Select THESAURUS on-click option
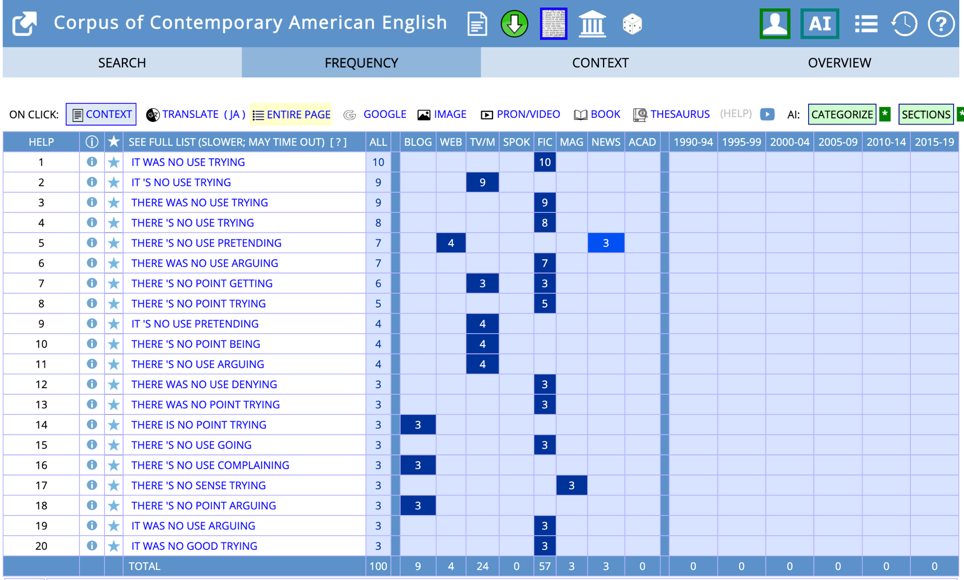964x580 pixels. pos(671,114)
